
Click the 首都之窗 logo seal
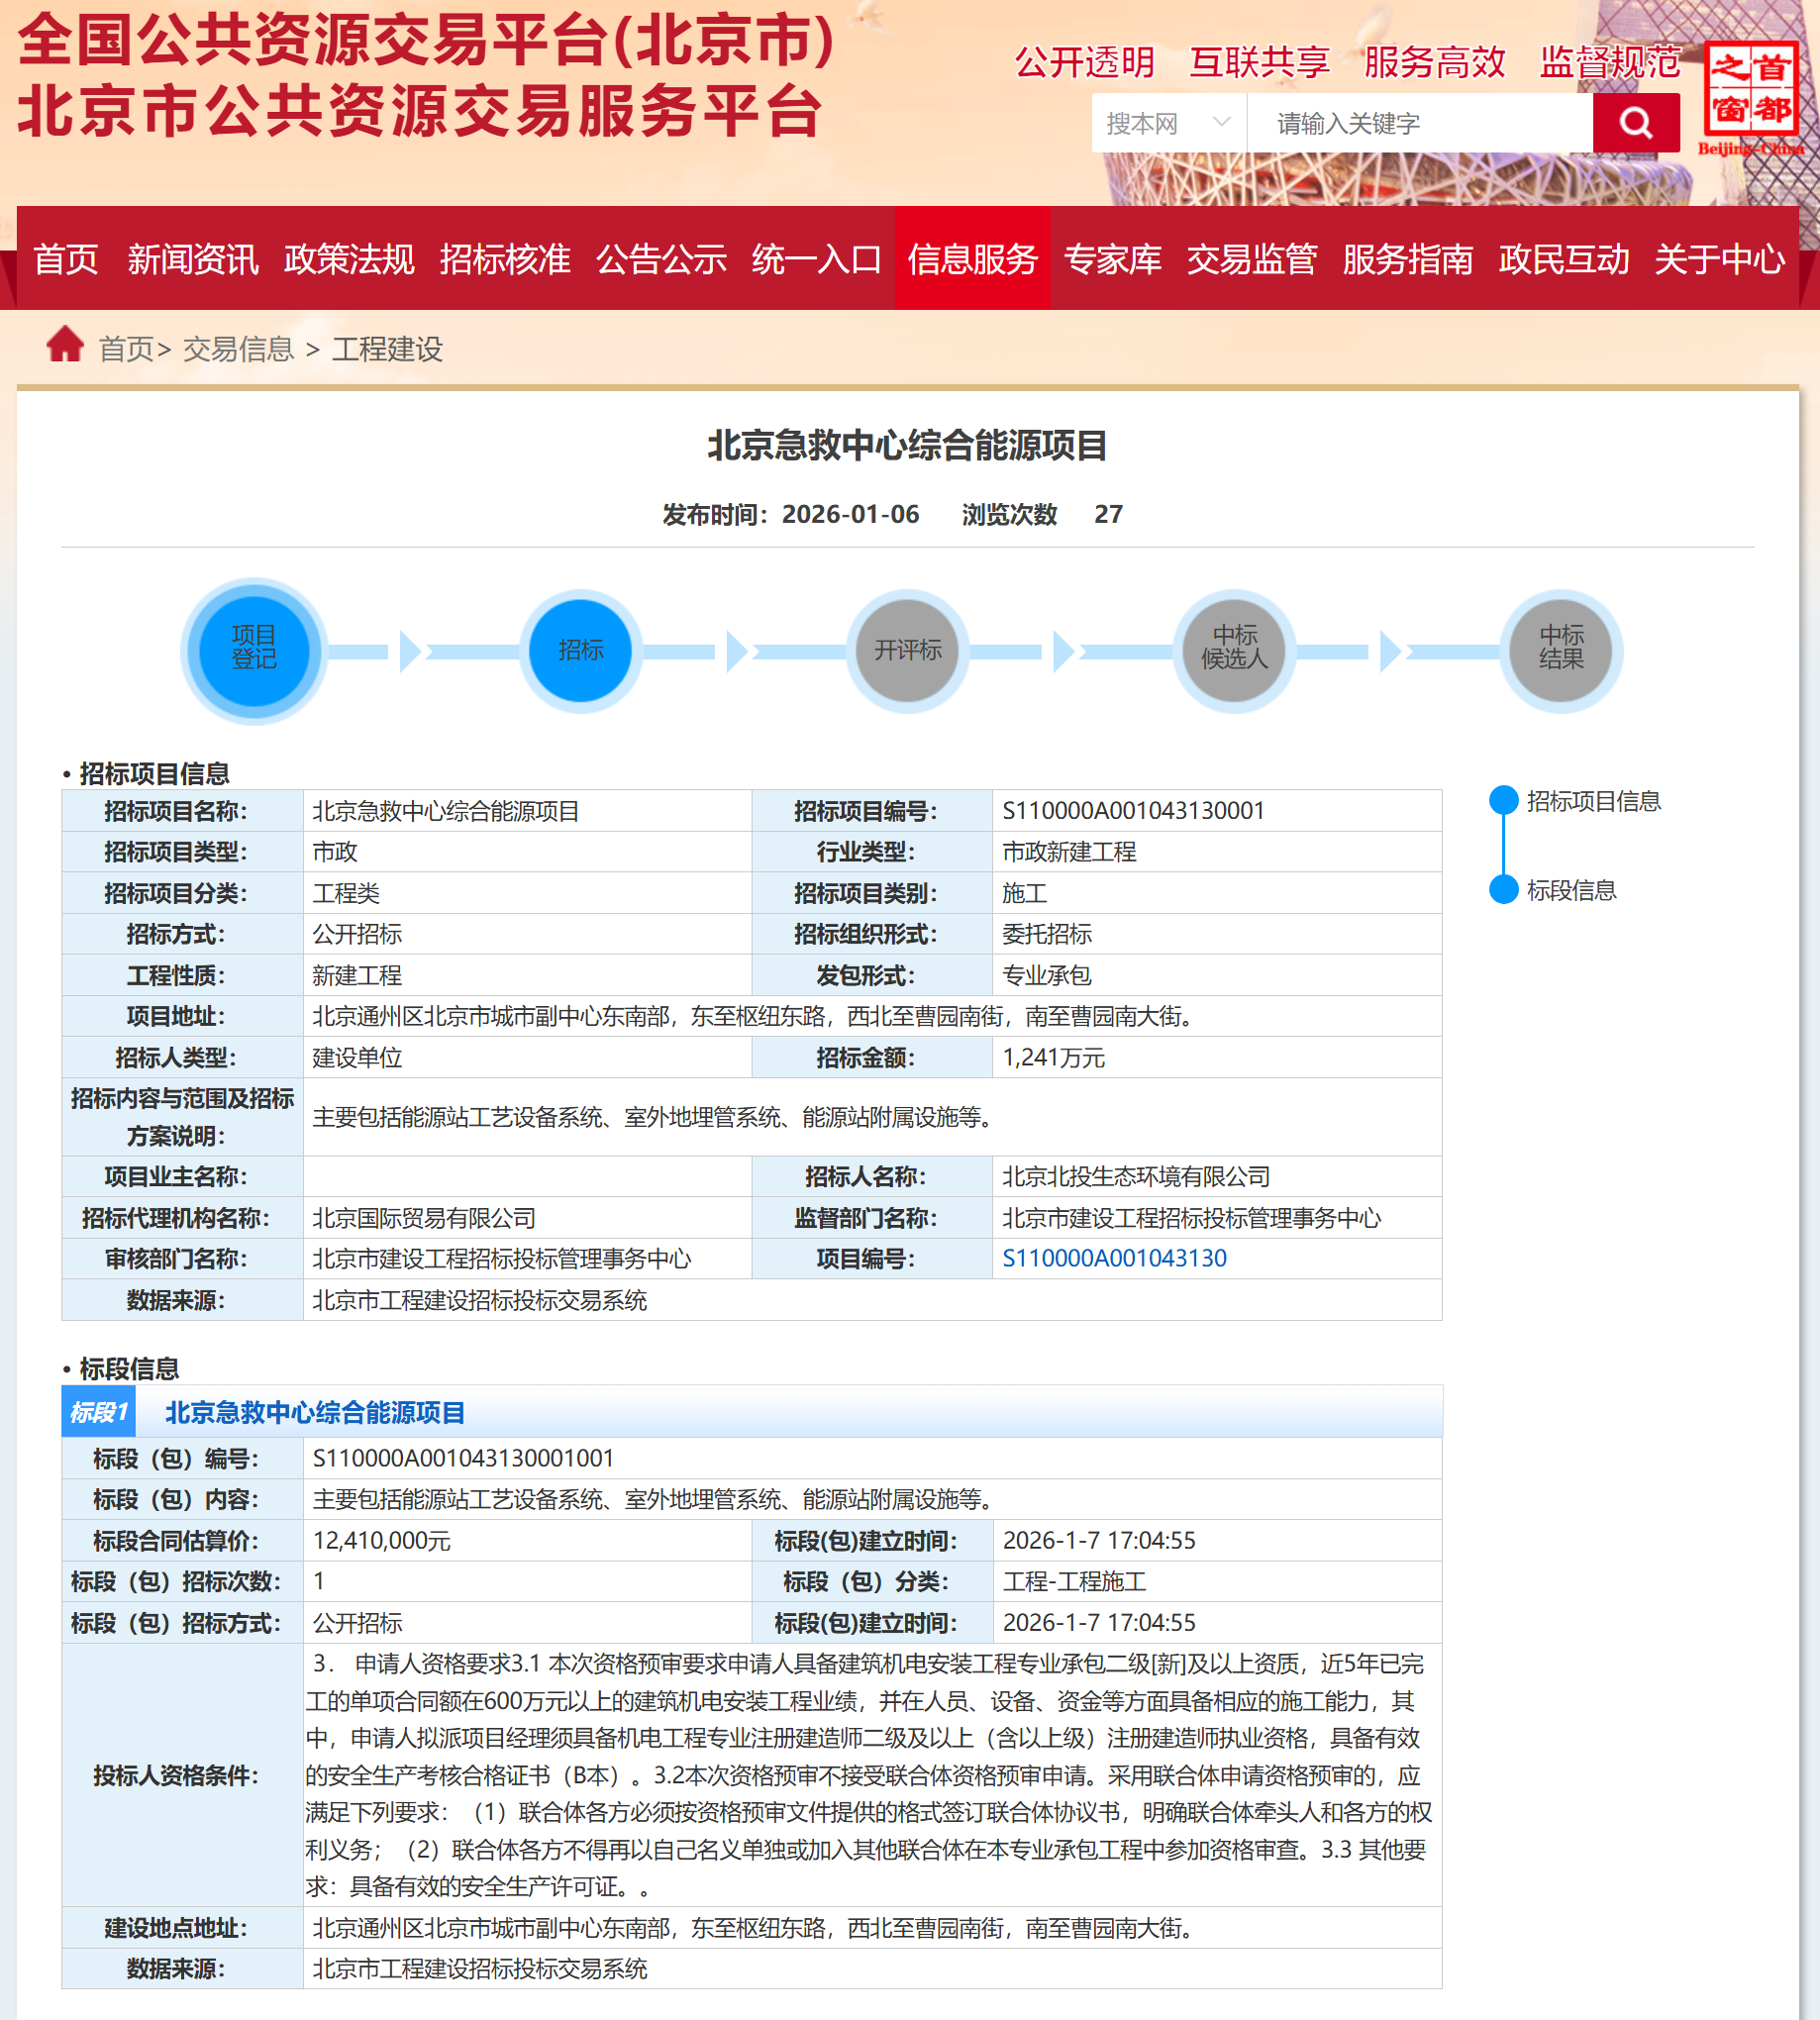tap(1752, 92)
